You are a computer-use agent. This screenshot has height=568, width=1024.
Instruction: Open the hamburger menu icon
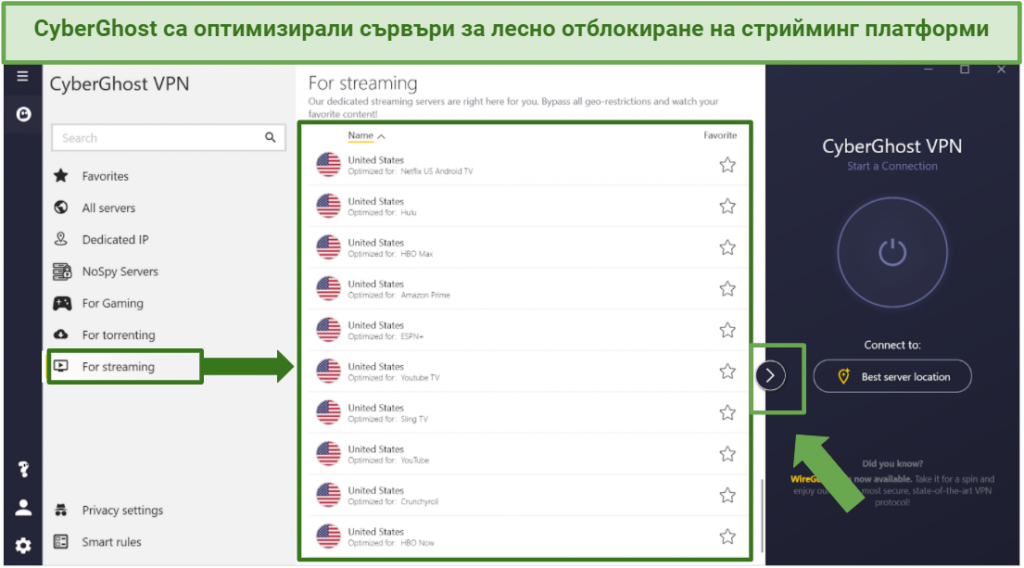[22, 76]
